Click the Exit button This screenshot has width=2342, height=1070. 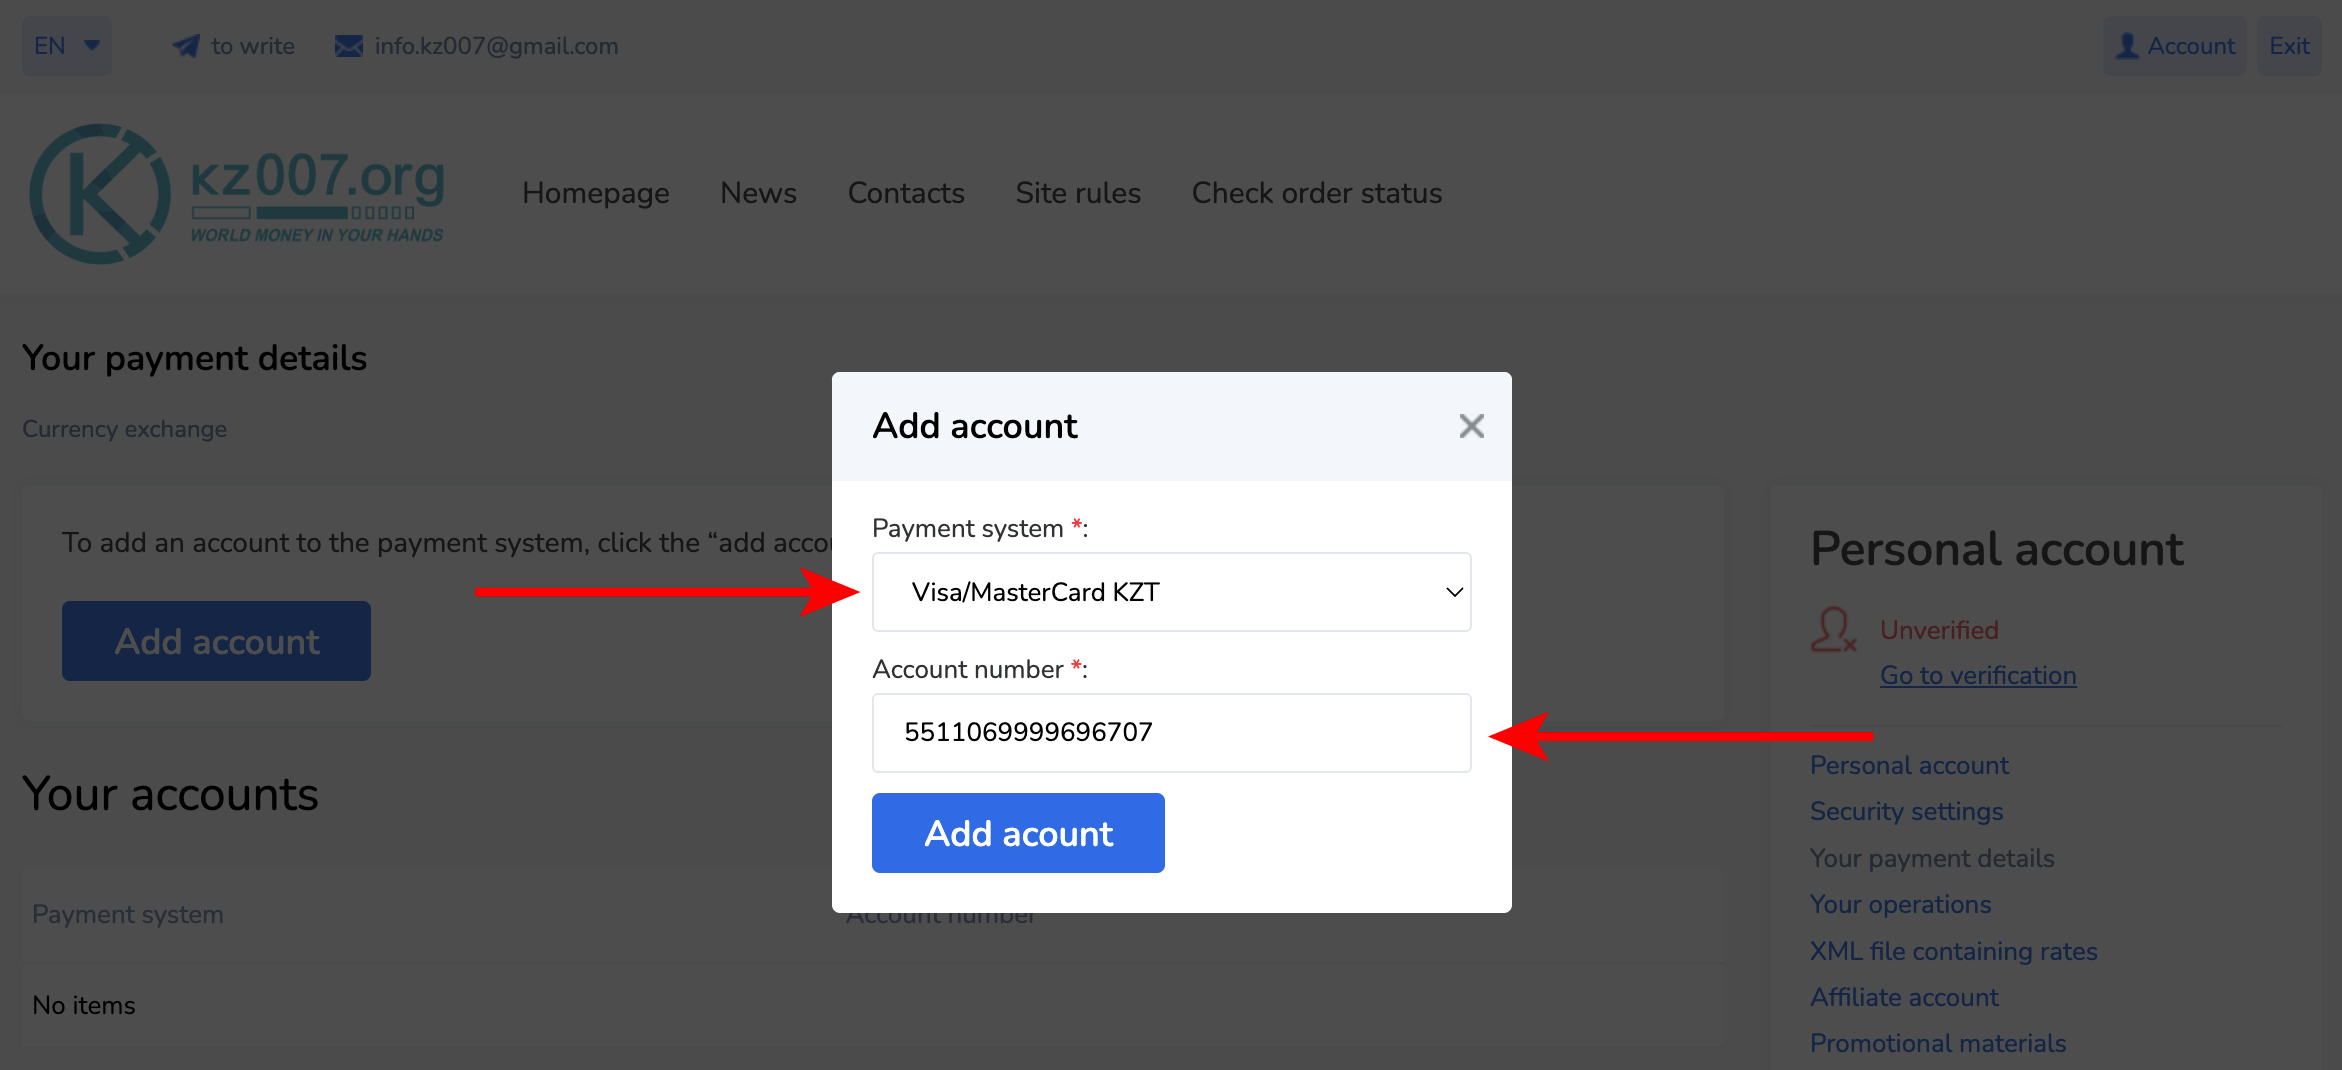click(x=2288, y=46)
